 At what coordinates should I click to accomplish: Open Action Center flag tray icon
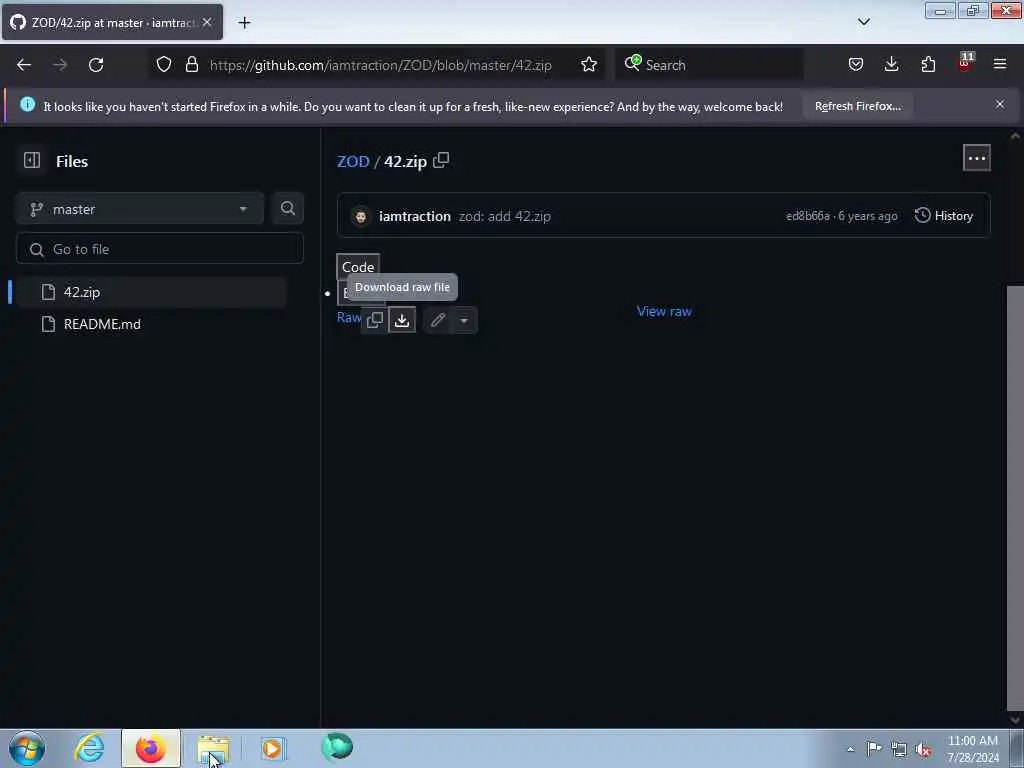[x=874, y=748]
